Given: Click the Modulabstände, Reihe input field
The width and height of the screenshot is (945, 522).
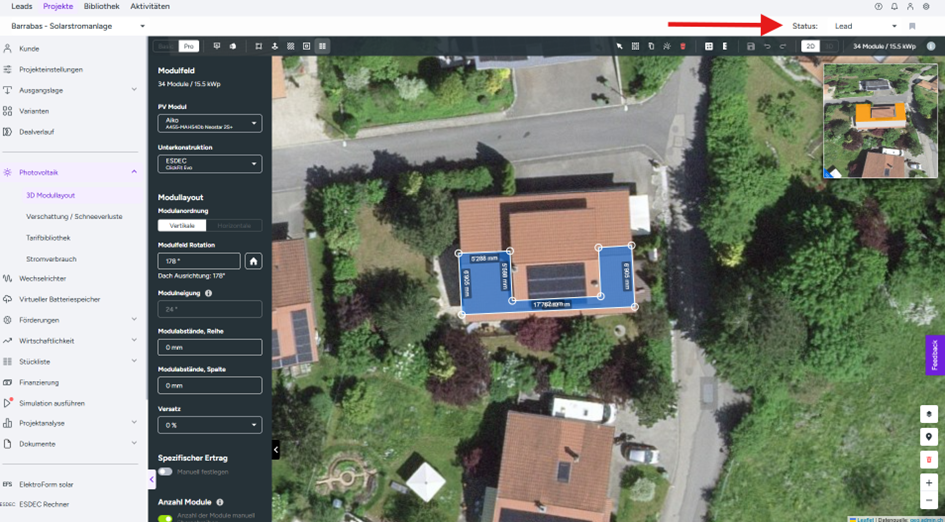Looking at the screenshot, I should point(210,347).
